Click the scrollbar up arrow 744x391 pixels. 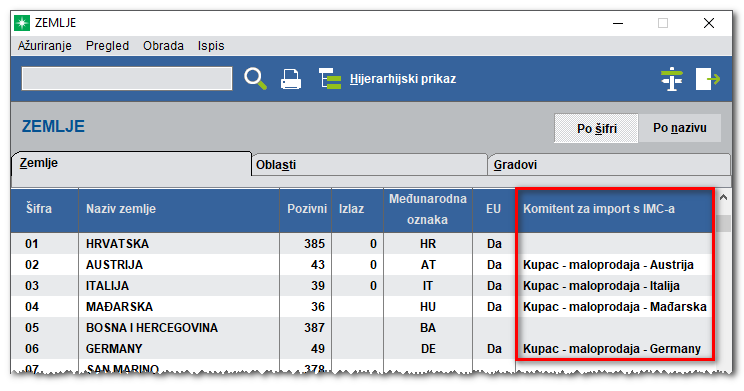tap(723, 197)
